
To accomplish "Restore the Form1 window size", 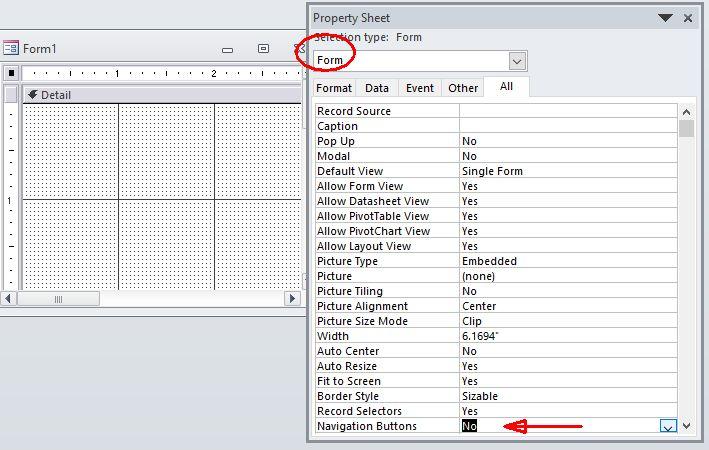I will (263, 49).
